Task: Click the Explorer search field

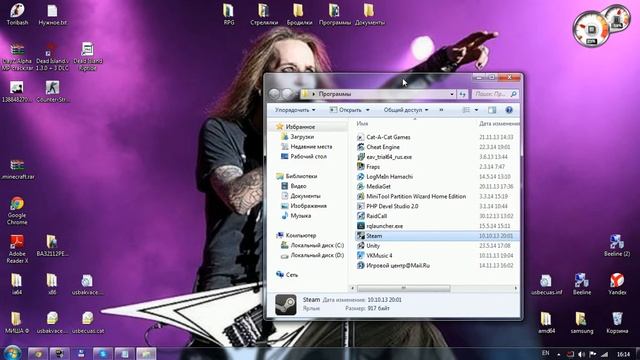Action: click(495, 94)
